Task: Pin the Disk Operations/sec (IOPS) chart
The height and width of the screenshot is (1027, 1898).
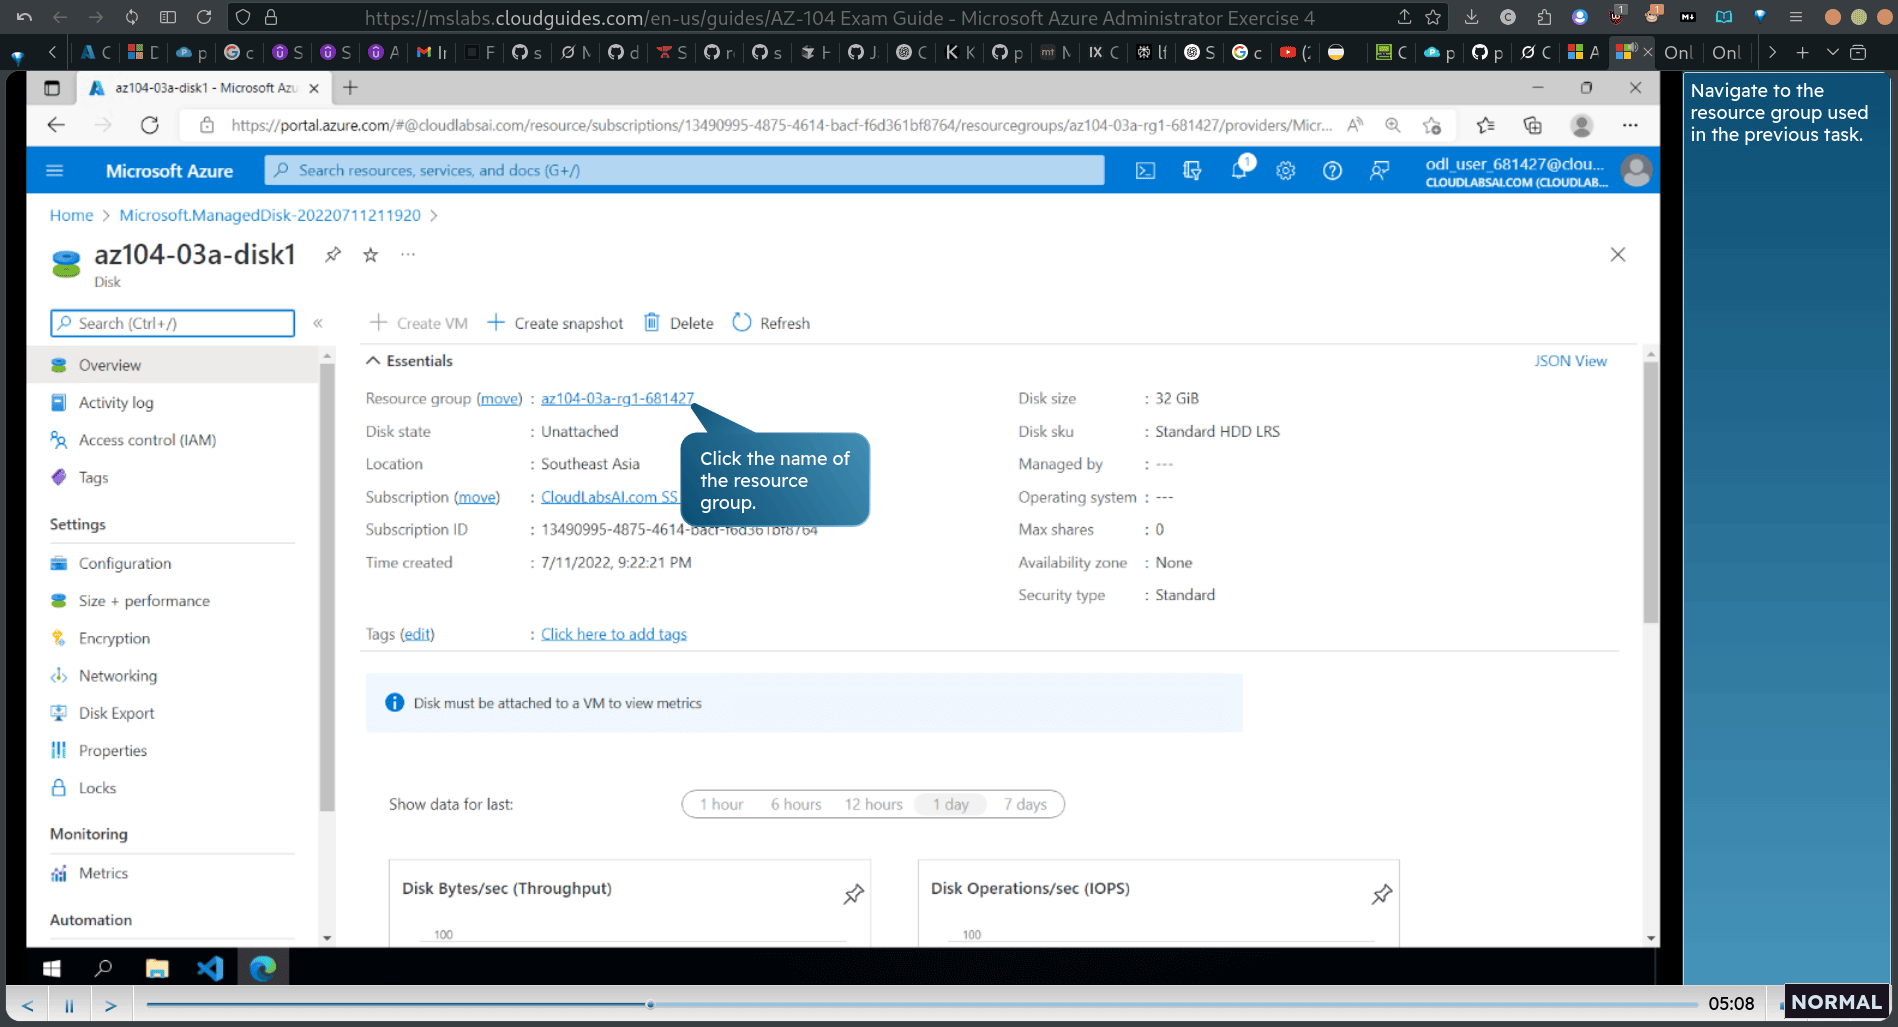Action: pyautogui.click(x=1382, y=894)
